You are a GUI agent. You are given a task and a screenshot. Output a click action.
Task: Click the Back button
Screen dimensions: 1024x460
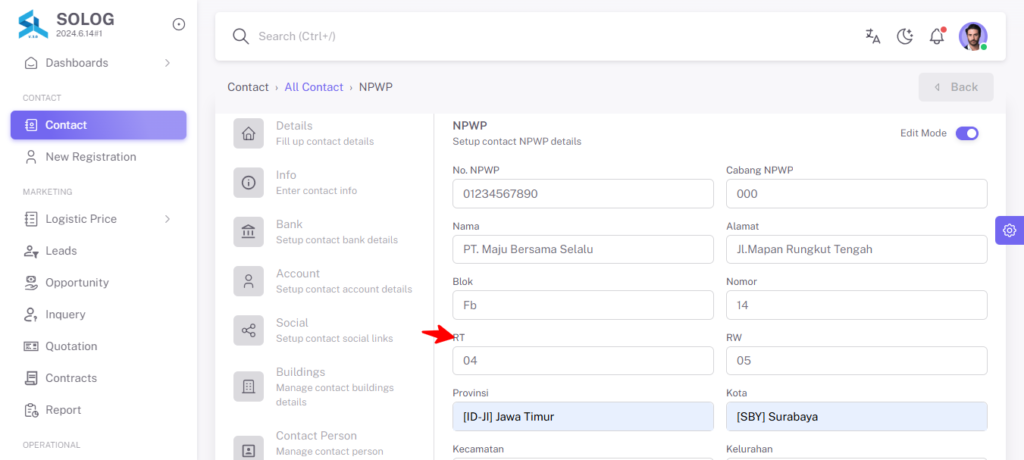click(956, 87)
